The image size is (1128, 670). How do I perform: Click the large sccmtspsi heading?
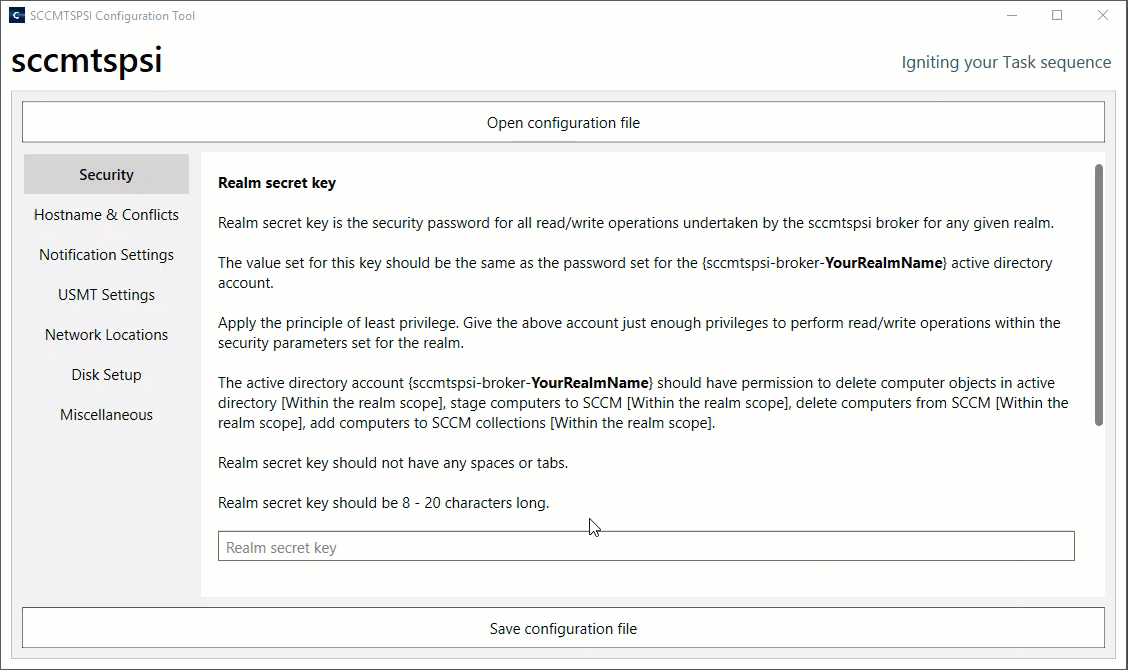coord(87,61)
